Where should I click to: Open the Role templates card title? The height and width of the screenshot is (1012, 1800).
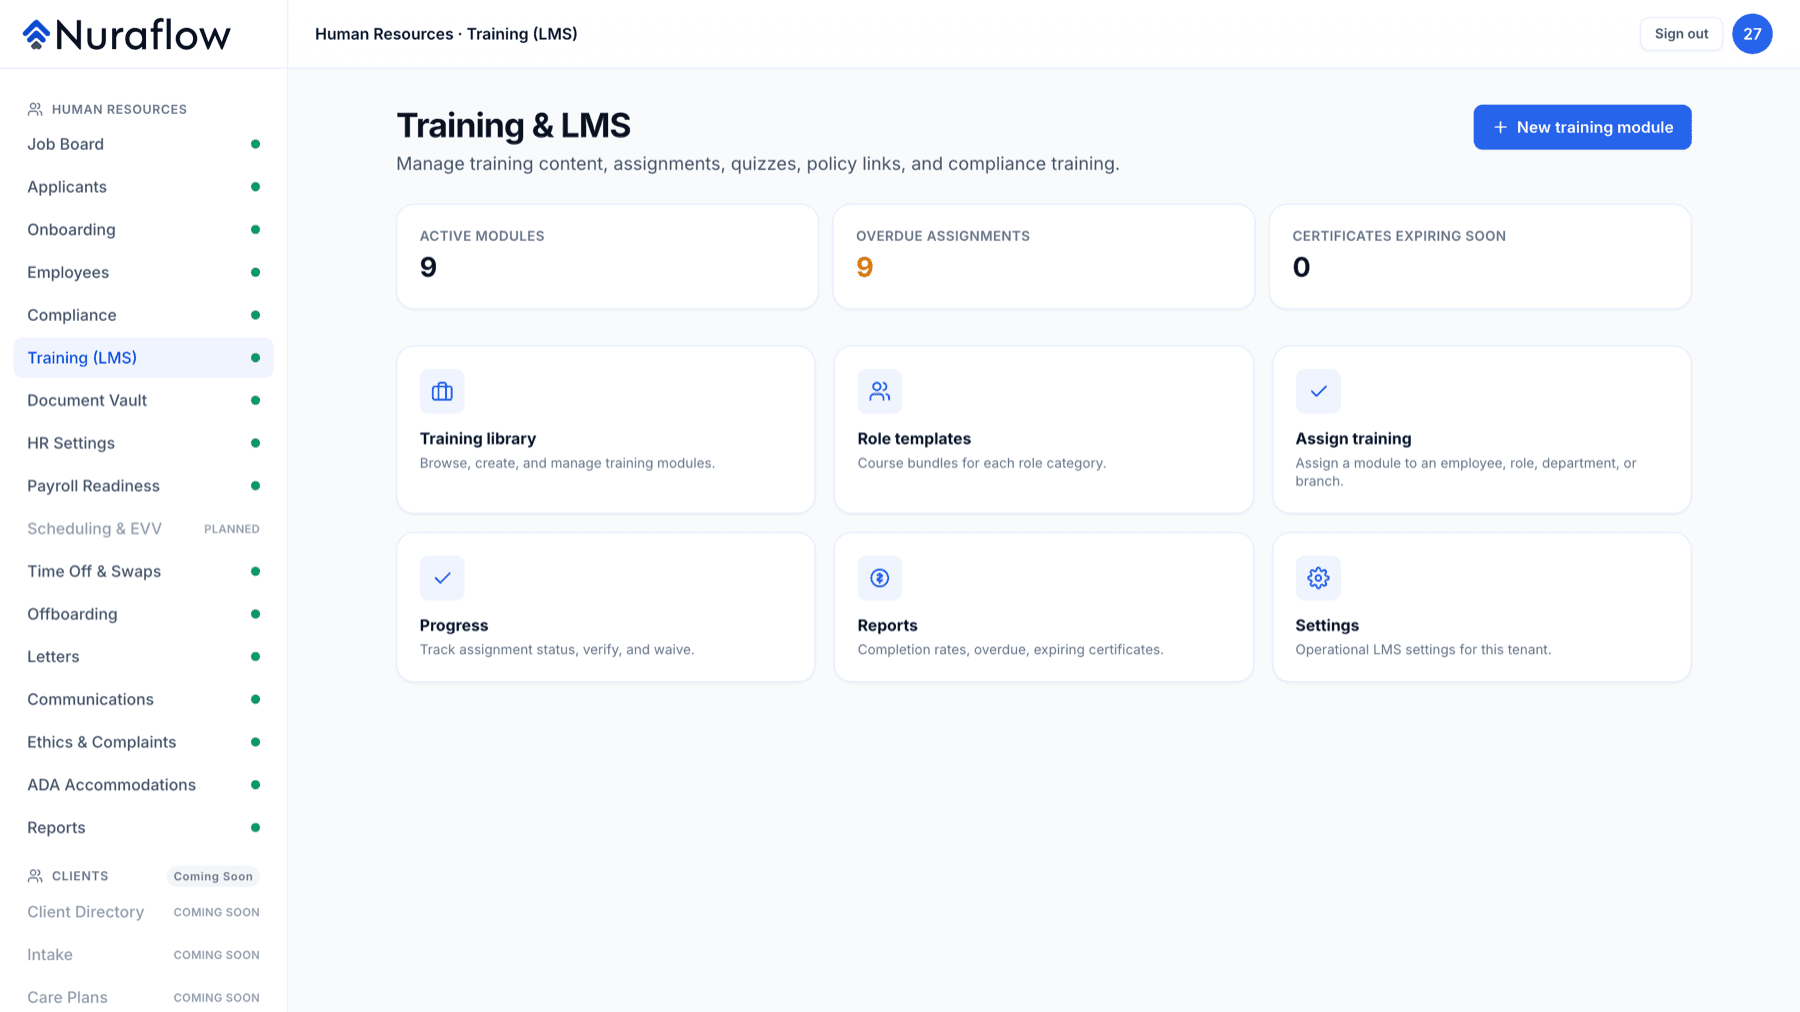[x=914, y=439]
